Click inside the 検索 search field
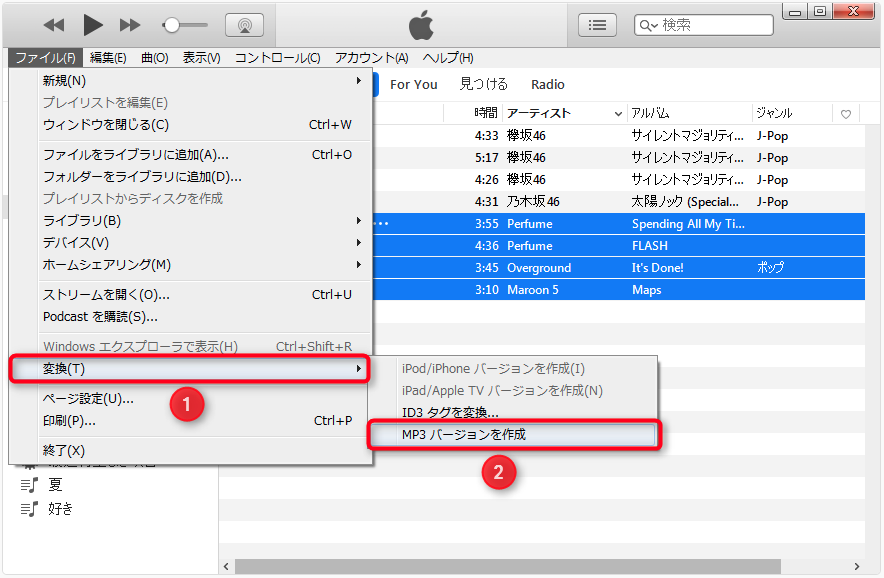Image resolution: width=884 pixels, height=578 pixels. (x=710, y=25)
